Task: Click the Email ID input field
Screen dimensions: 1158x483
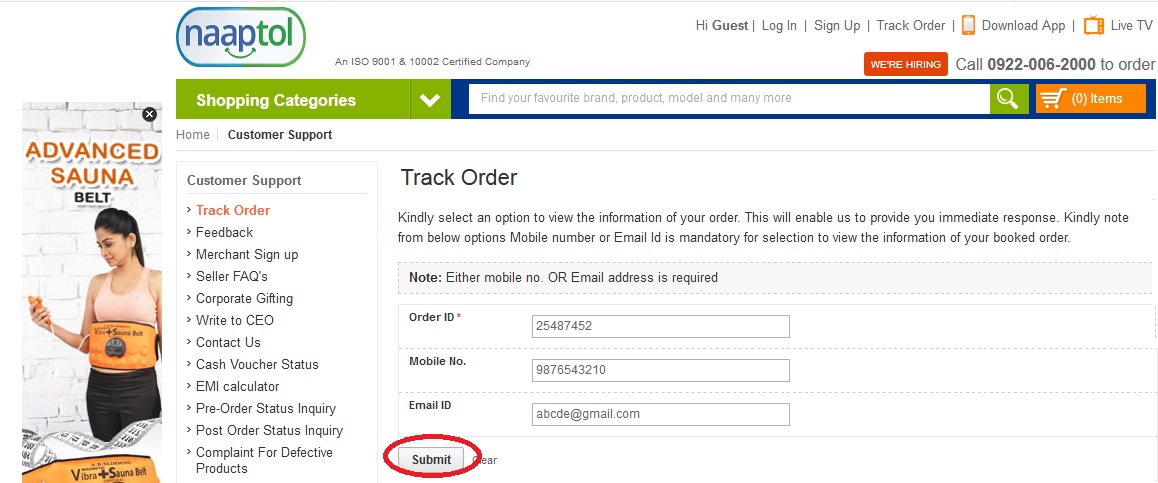Action: 660,414
